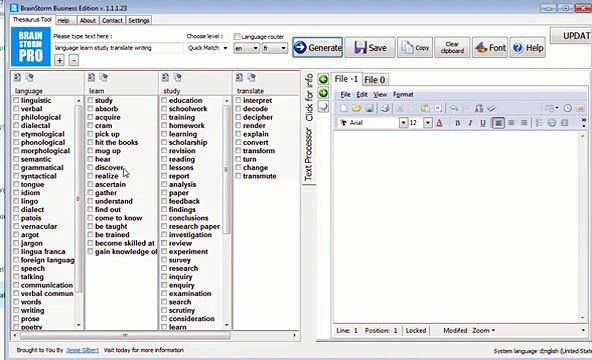The image size is (592, 360).
Task: Click the second icon above the 'study' column
Action: (177, 77)
